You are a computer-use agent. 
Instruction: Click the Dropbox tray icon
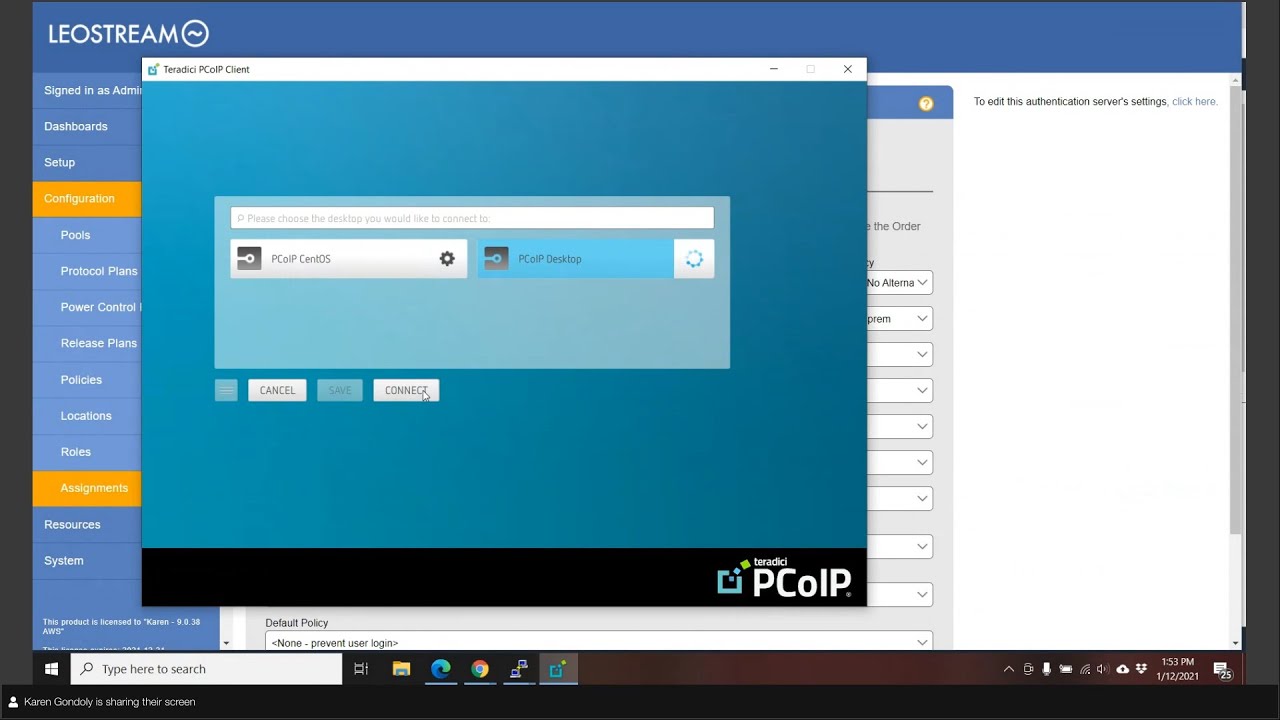click(1141, 669)
